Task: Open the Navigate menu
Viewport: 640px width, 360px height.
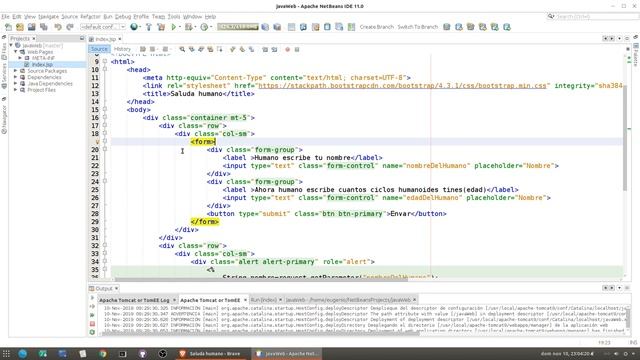Action: (49, 17)
